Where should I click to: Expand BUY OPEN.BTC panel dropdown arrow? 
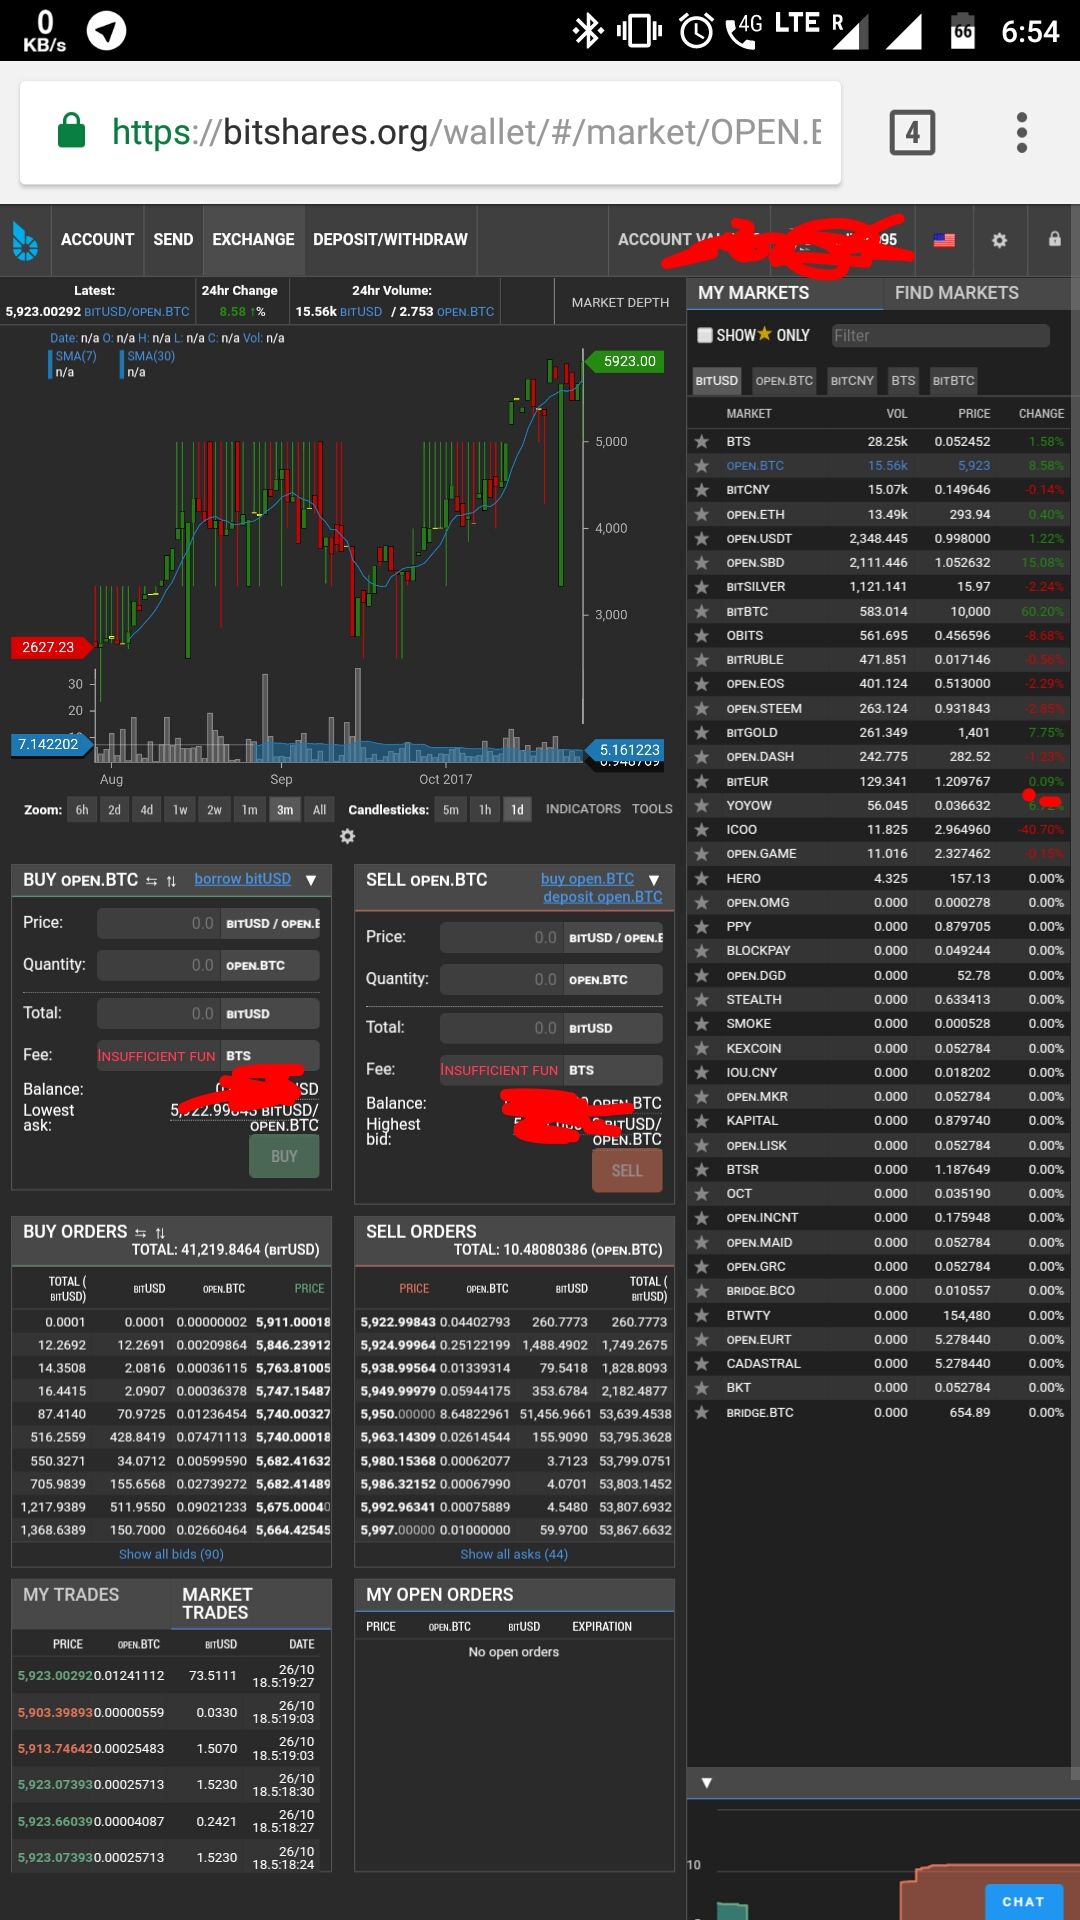(311, 880)
